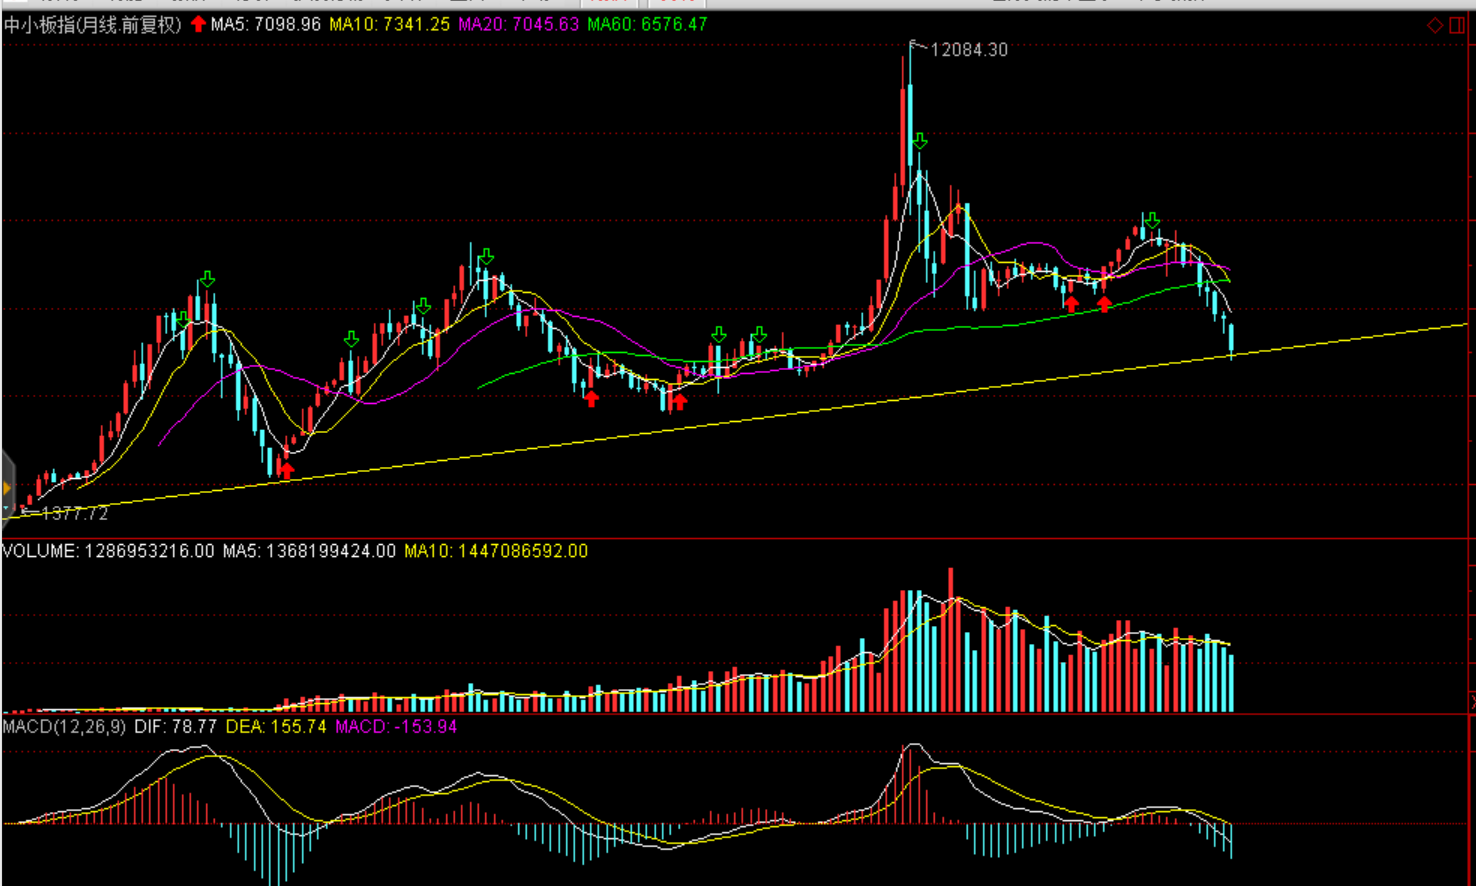This screenshot has width=1476, height=886.
Task: Click the small cyan down-triangle on left edge
Action: tap(6, 509)
